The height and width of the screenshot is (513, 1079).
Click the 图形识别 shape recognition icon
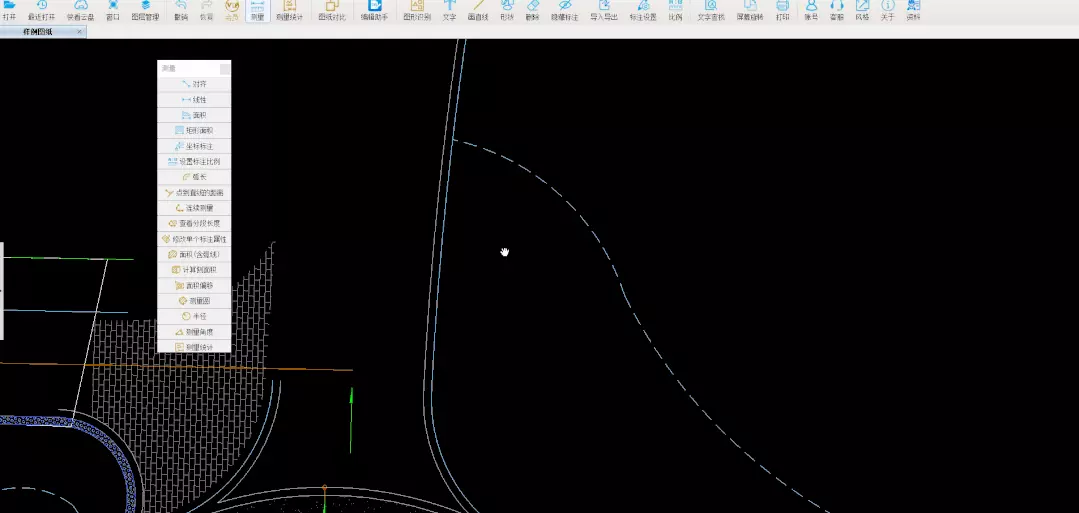[417, 10]
